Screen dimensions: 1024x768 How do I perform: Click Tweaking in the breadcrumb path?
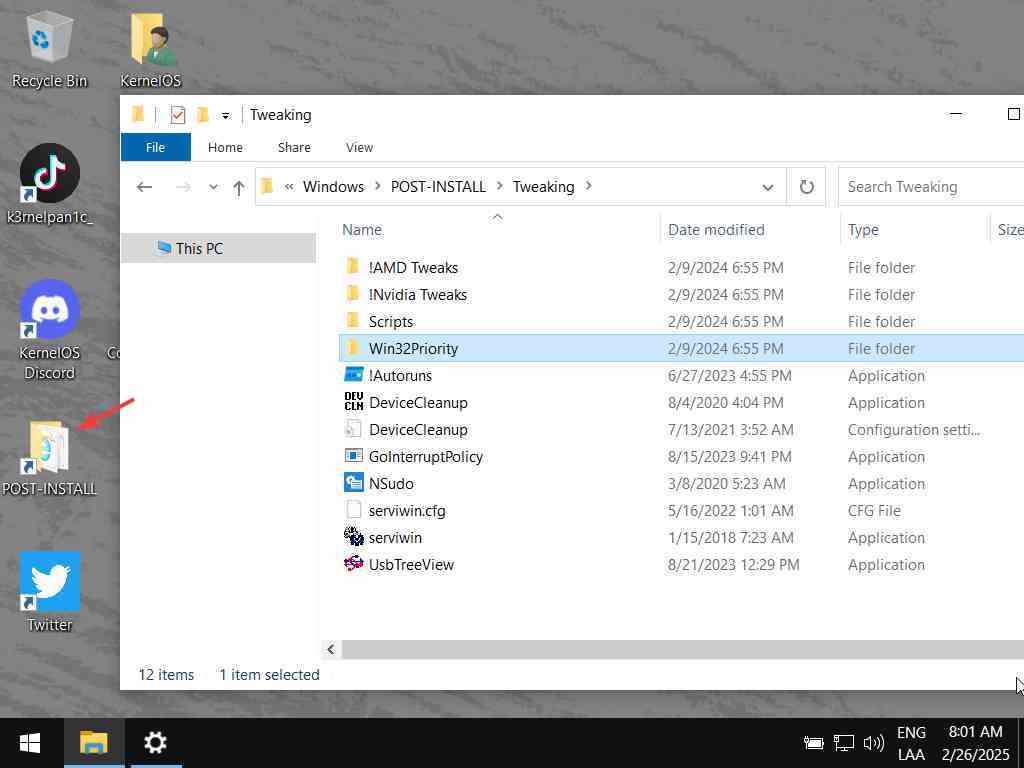click(543, 187)
